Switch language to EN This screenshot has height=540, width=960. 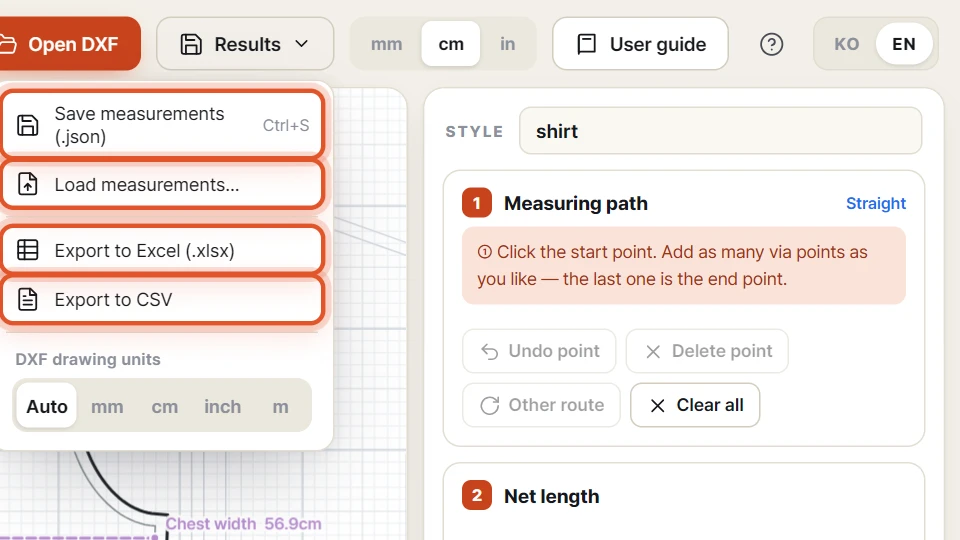[x=904, y=44]
